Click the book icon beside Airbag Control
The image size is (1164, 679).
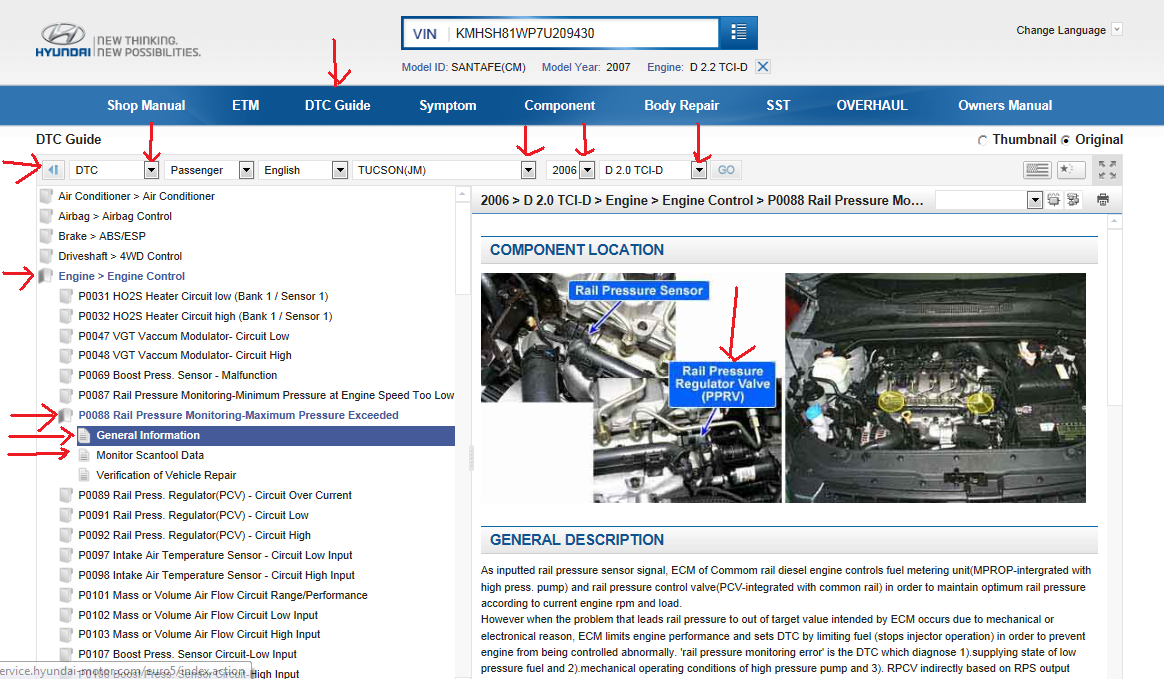[46, 216]
